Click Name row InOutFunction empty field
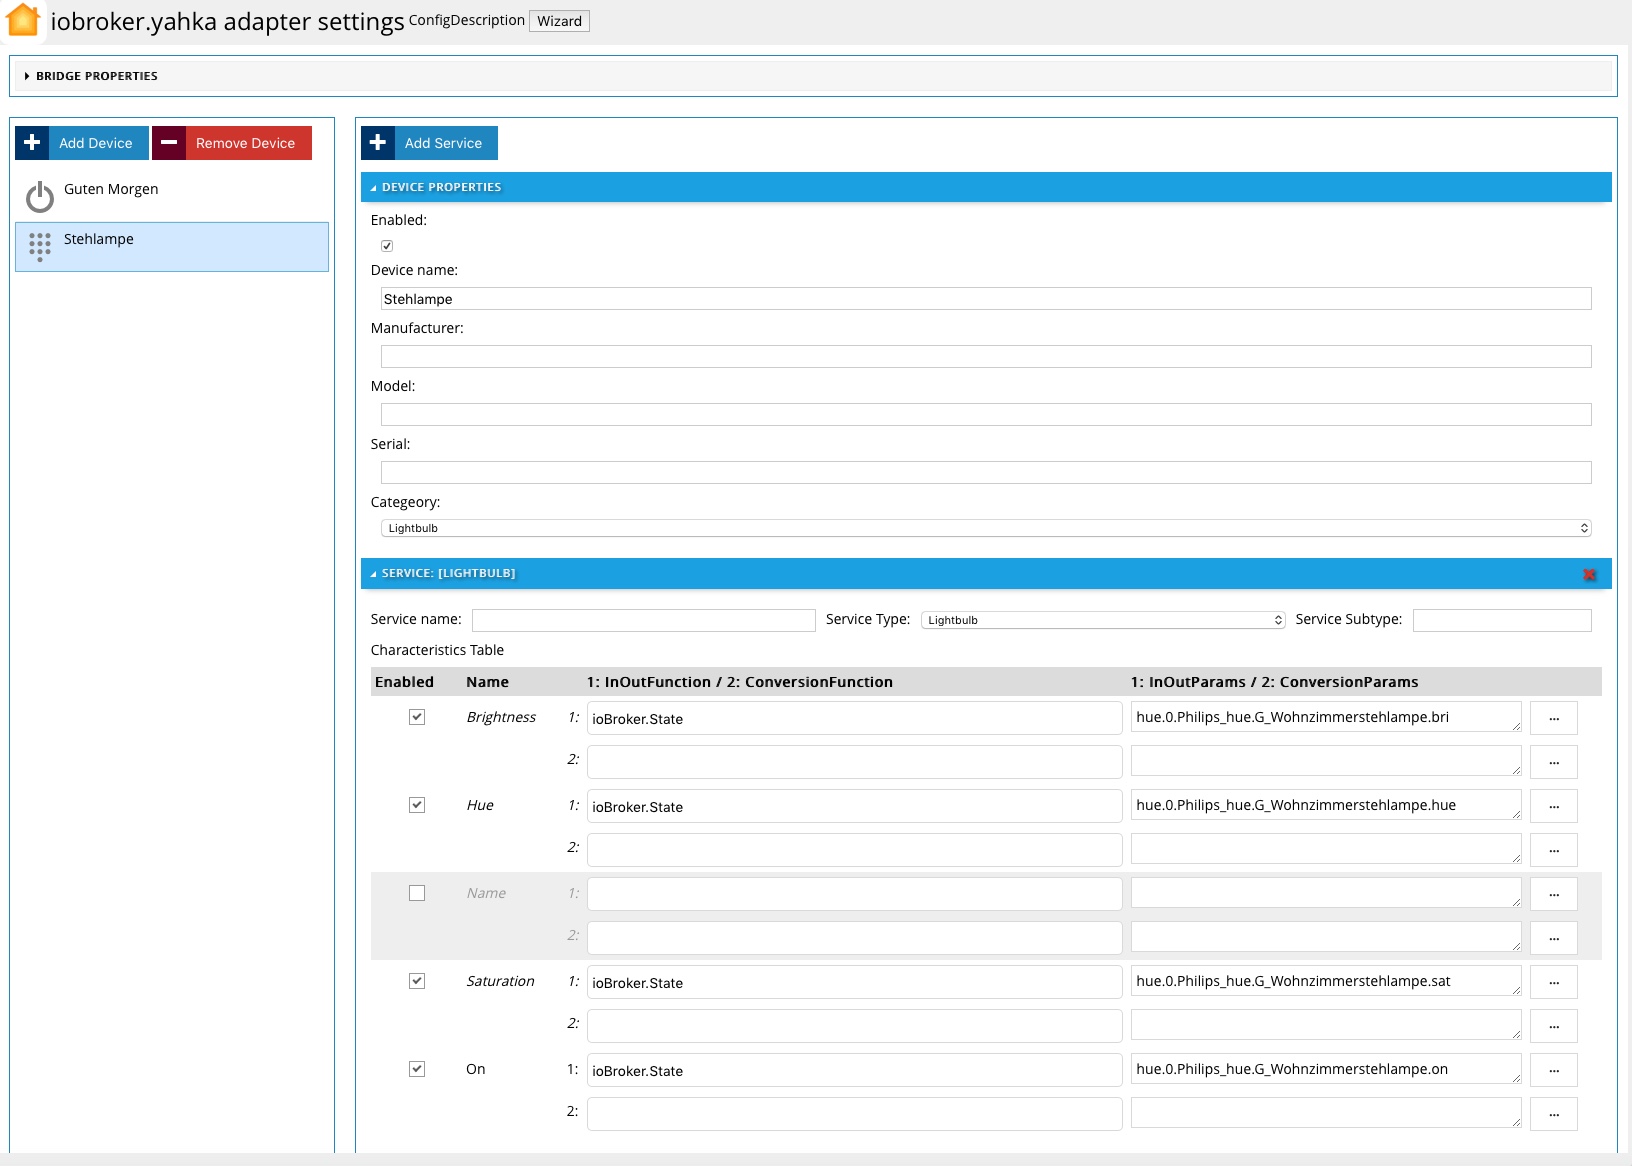1632x1166 pixels. pyautogui.click(x=855, y=894)
